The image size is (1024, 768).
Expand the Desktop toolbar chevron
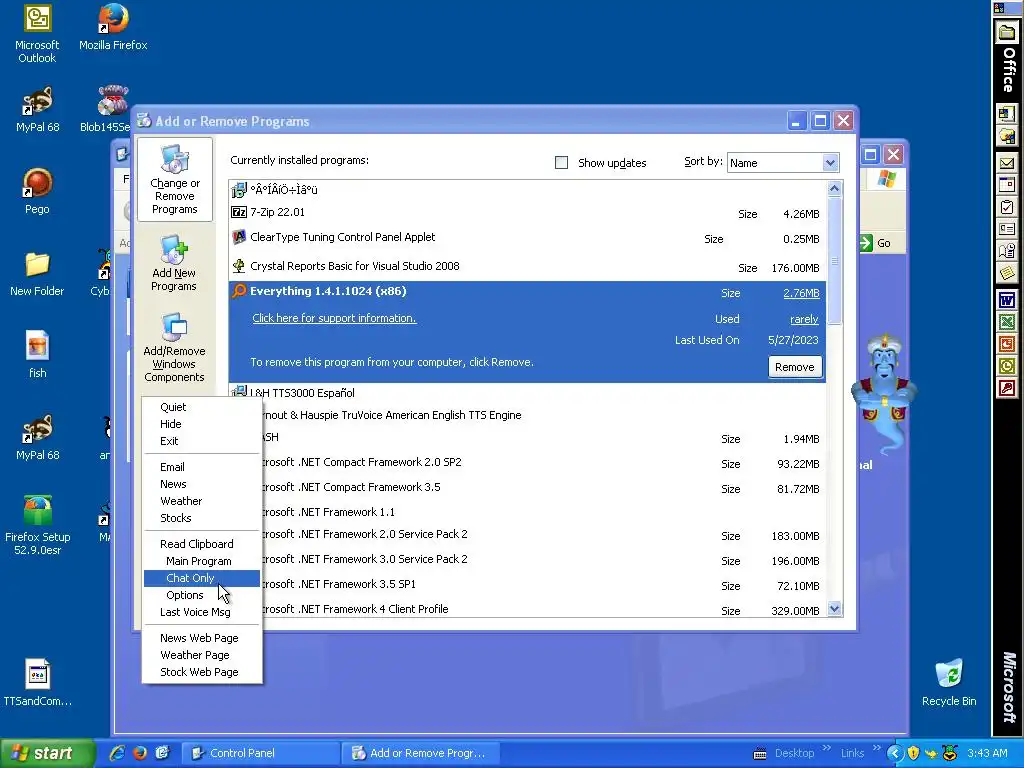pos(826,748)
